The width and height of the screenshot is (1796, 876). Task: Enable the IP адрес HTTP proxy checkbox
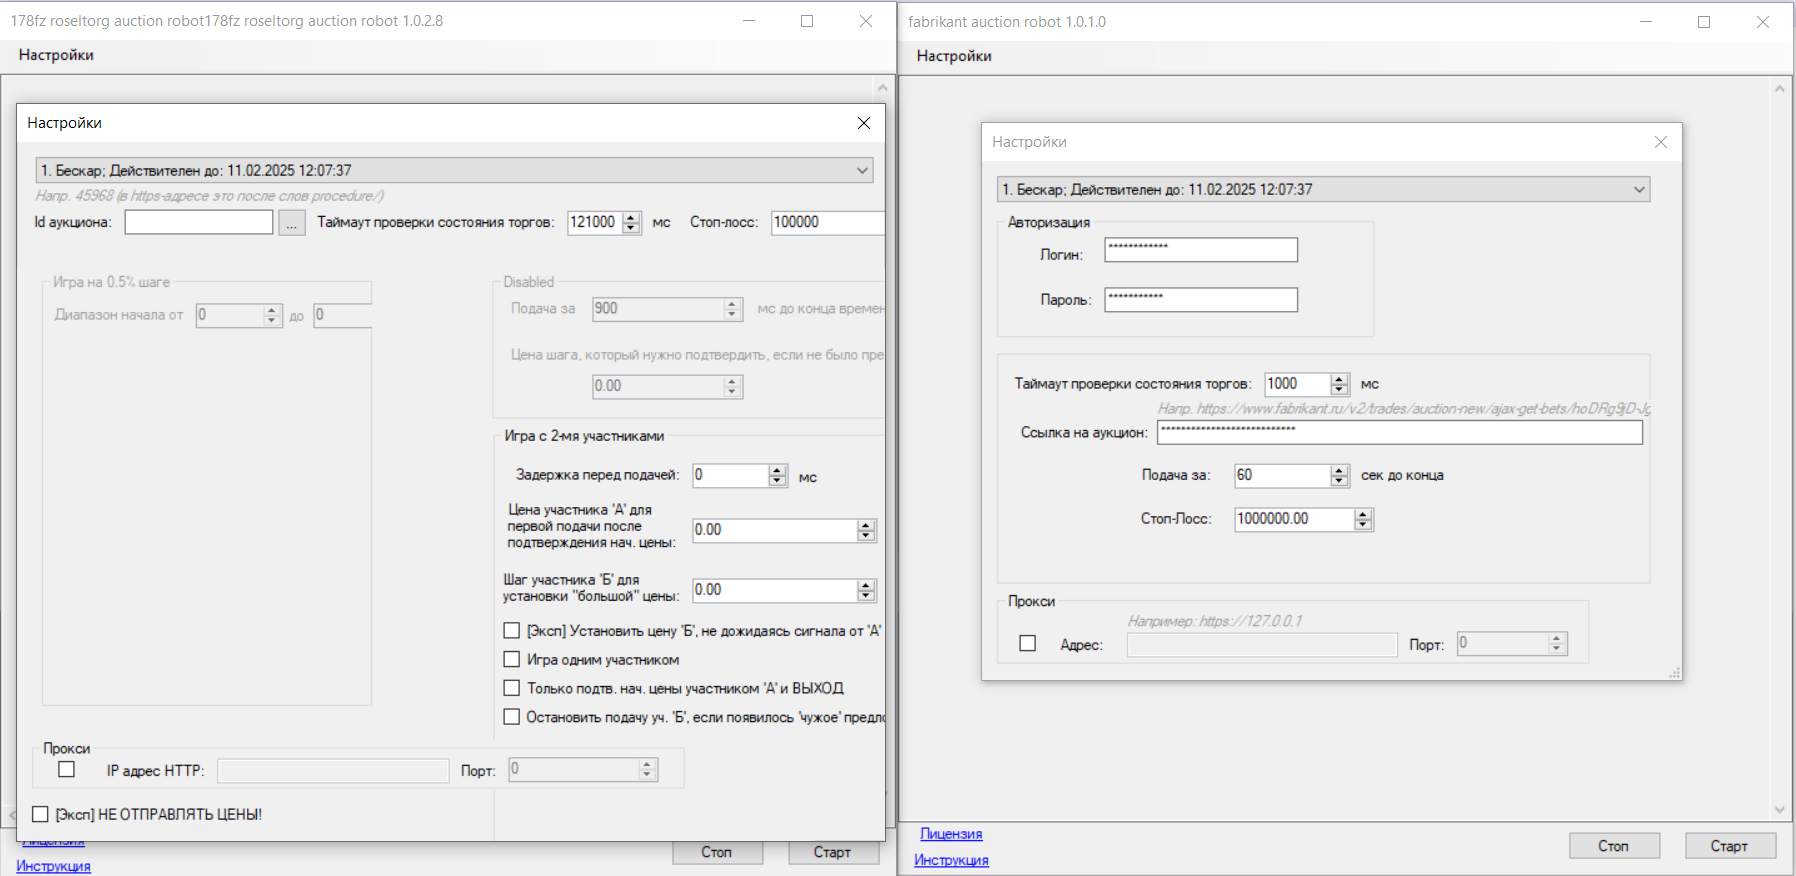[x=67, y=770]
